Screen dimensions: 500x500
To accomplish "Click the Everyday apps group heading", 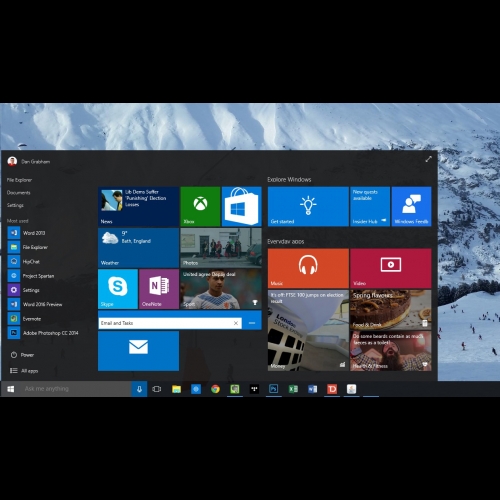I will [286, 241].
